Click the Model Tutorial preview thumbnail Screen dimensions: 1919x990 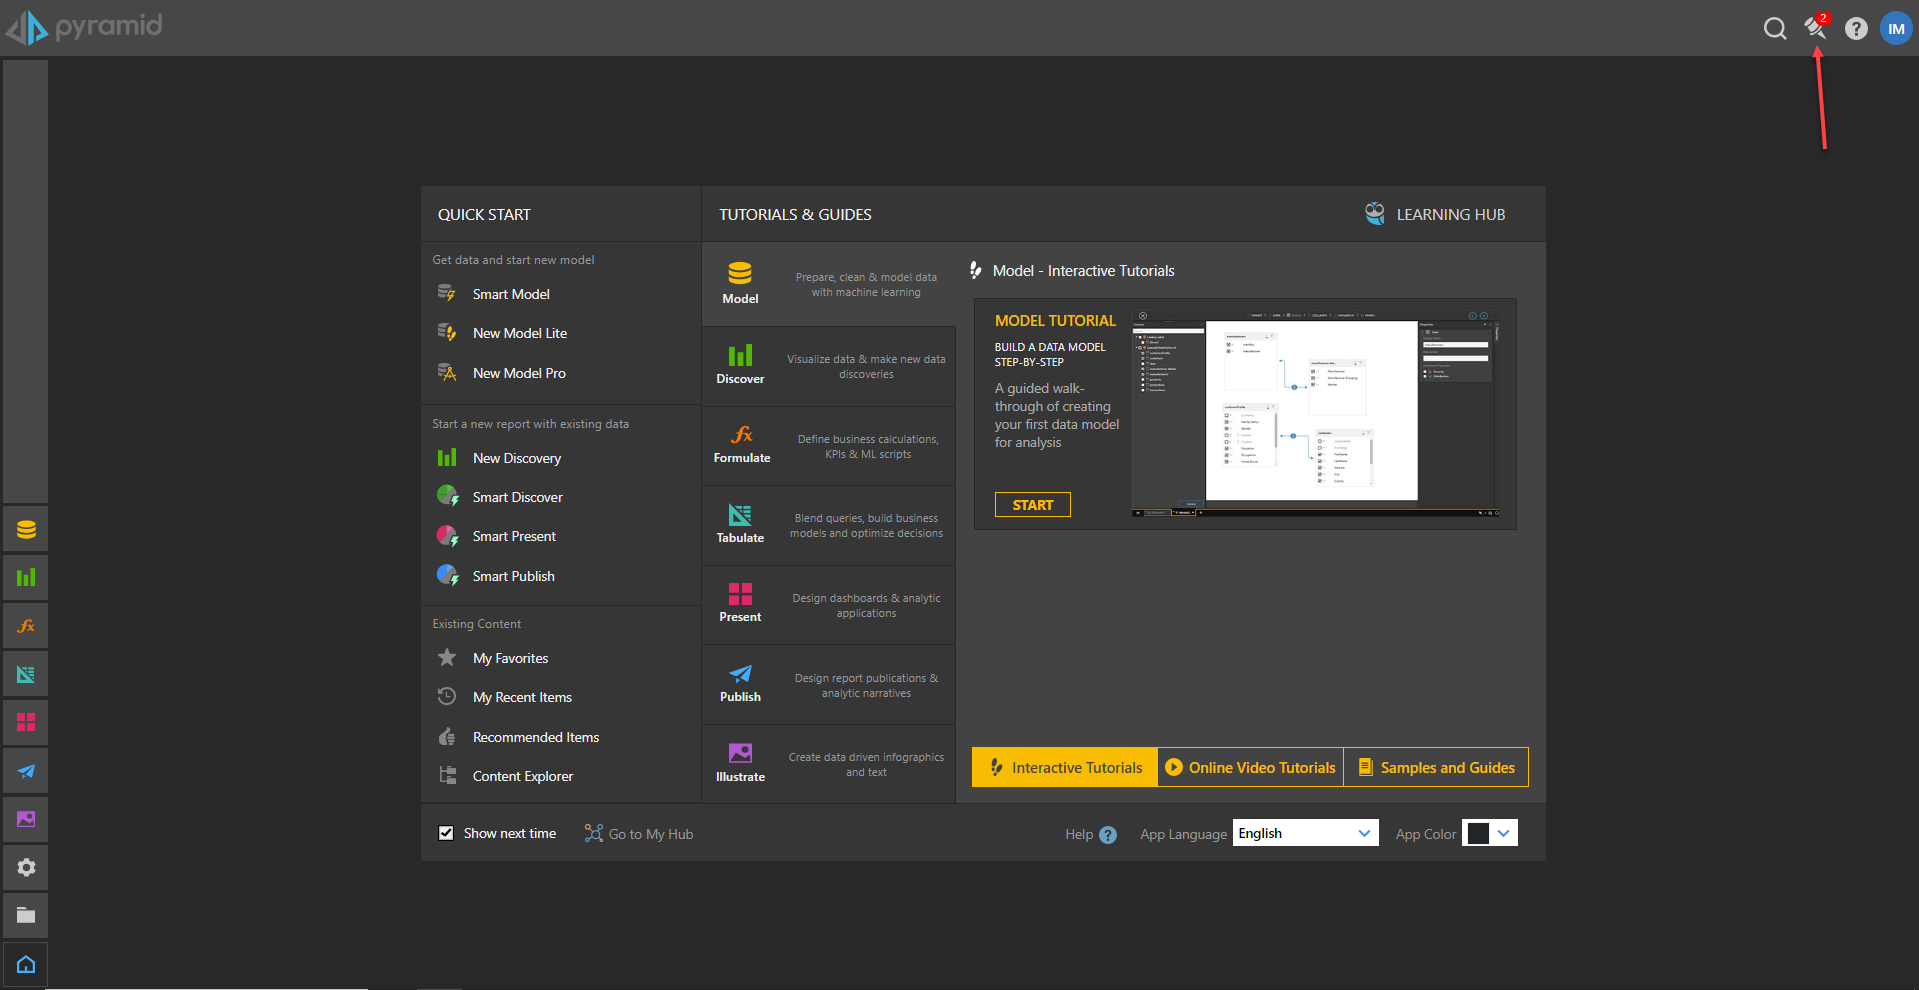pos(1315,413)
